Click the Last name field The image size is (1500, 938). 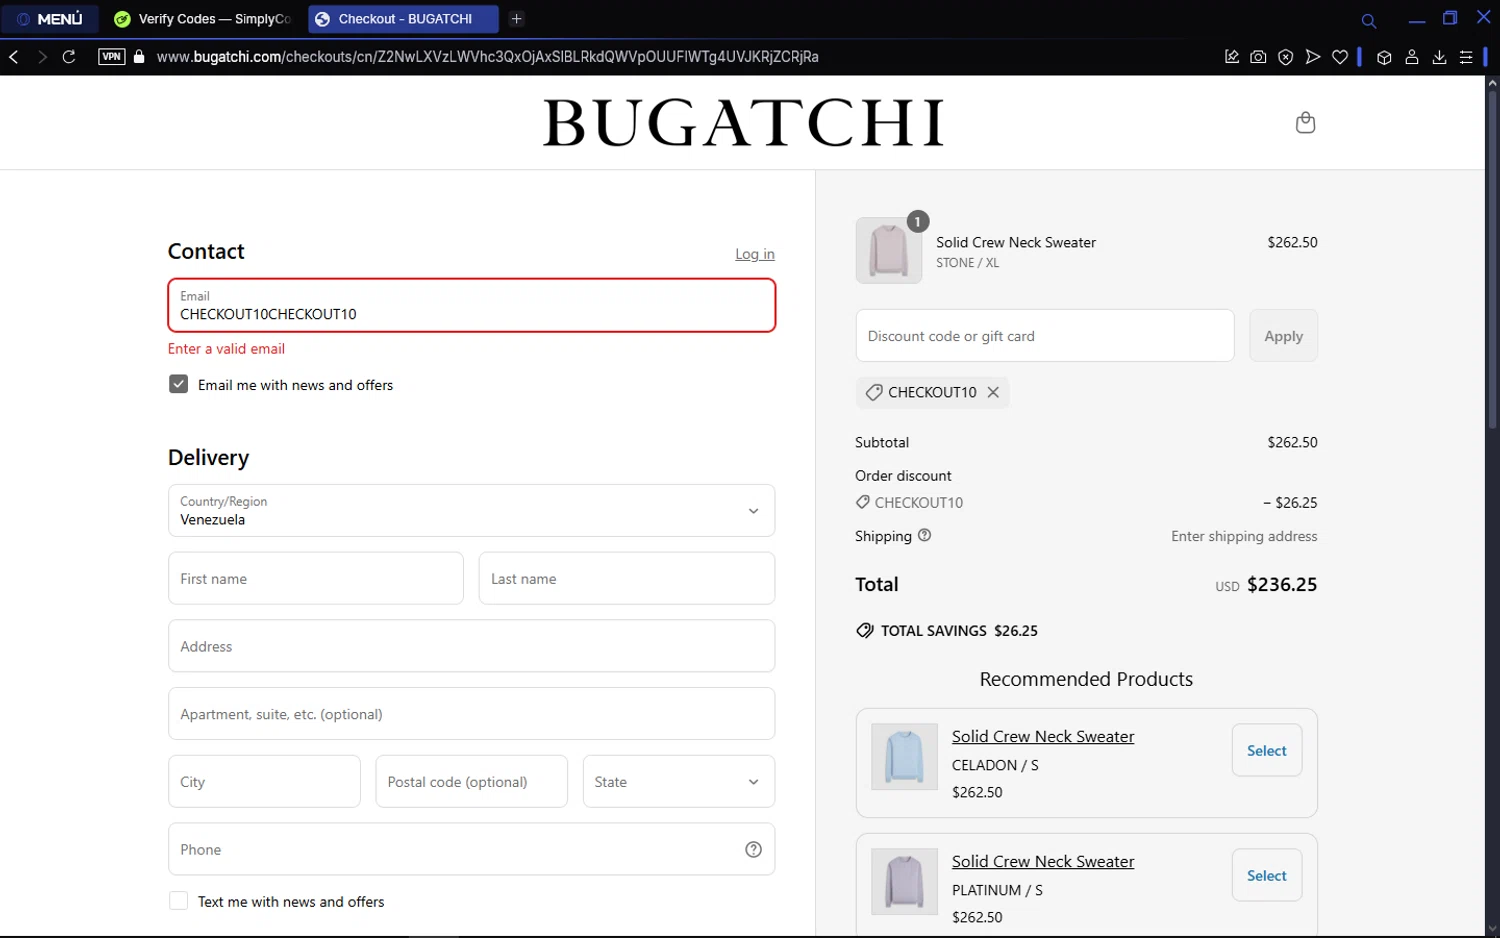(627, 578)
